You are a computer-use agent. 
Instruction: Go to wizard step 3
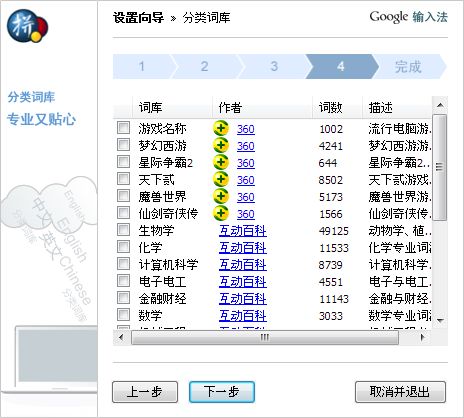pos(274,66)
